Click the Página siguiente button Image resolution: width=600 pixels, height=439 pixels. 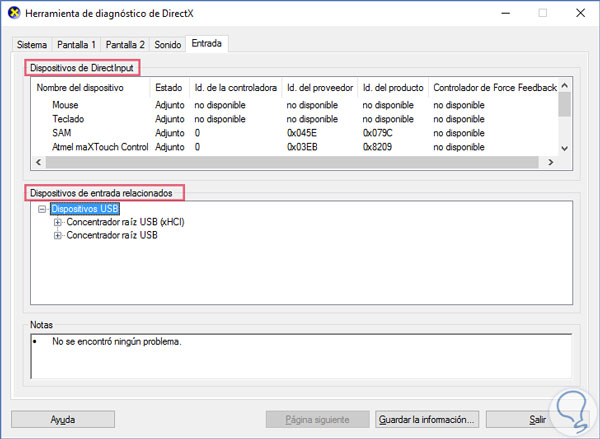[318, 419]
